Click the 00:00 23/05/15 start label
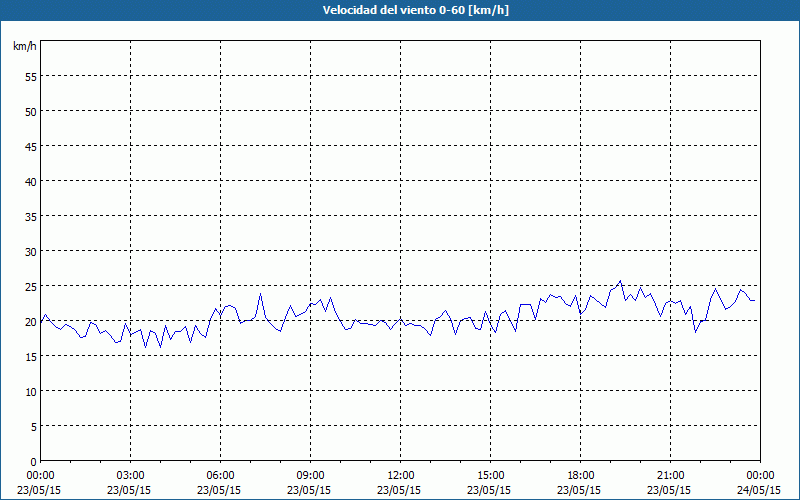800x500 pixels. pyautogui.click(x=39, y=483)
